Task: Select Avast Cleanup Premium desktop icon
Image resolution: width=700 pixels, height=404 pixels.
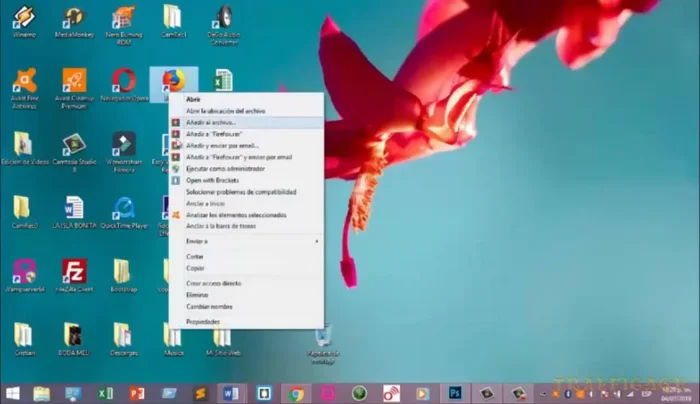Action: (x=74, y=88)
